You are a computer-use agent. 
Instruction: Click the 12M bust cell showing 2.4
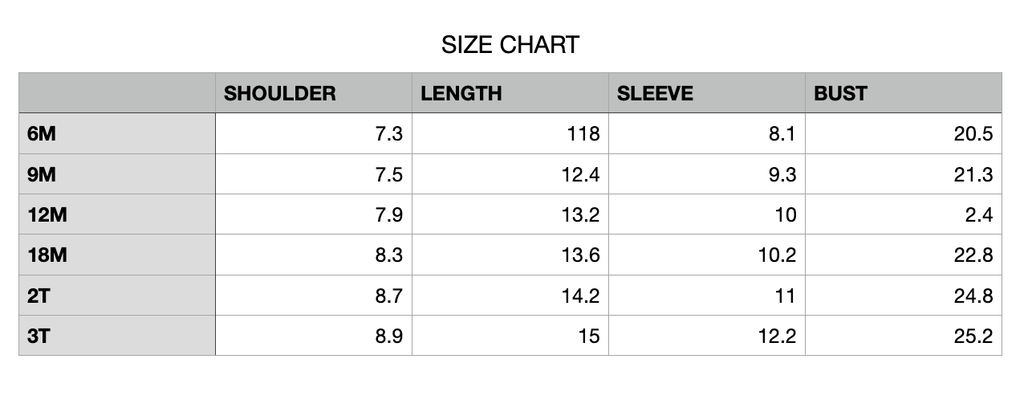903,214
